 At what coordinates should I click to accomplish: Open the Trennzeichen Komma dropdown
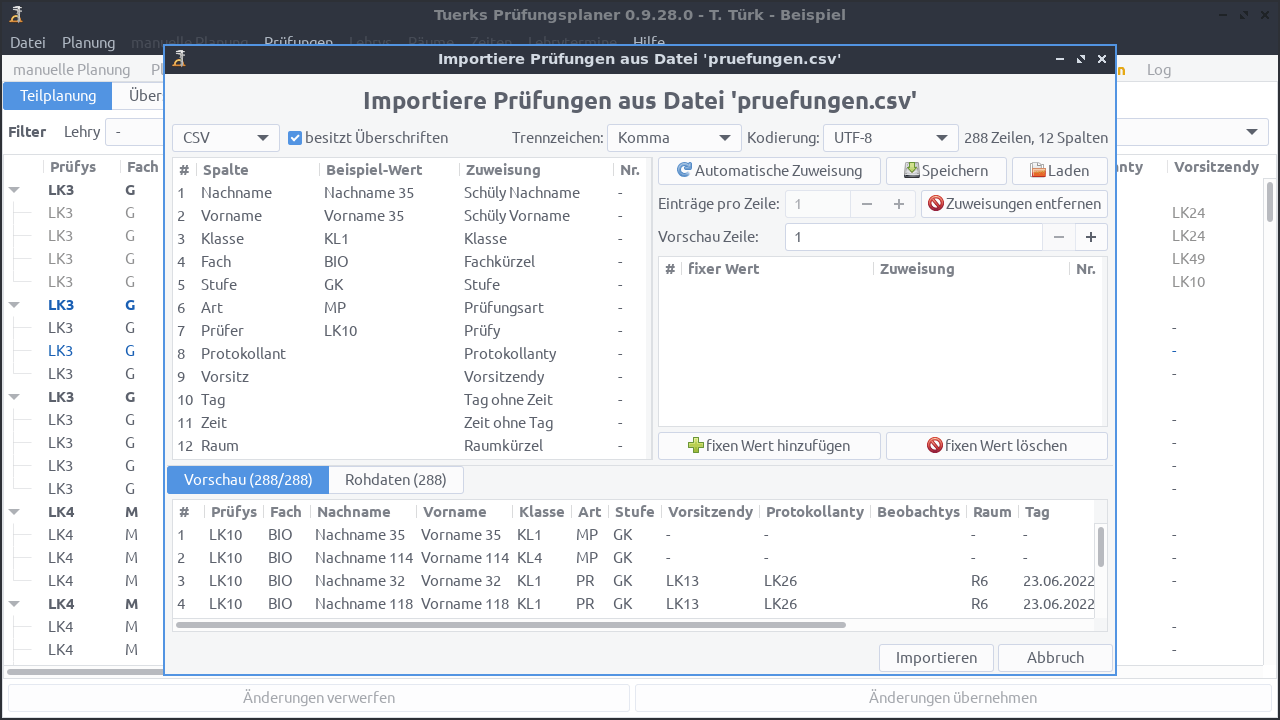(x=673, y=138)
